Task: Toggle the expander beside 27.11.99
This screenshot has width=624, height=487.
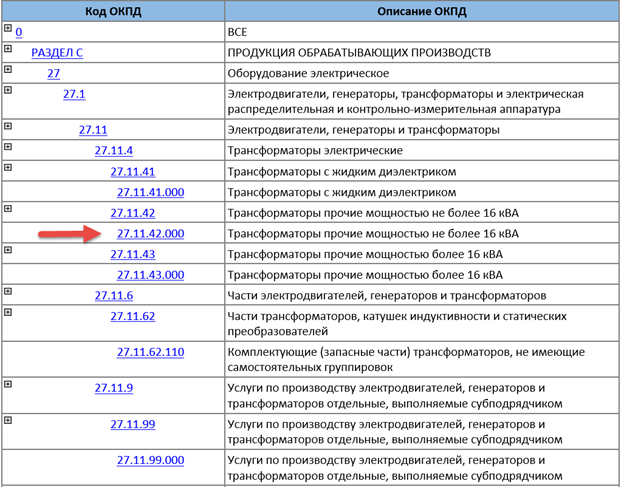Action: click(8, 421)
